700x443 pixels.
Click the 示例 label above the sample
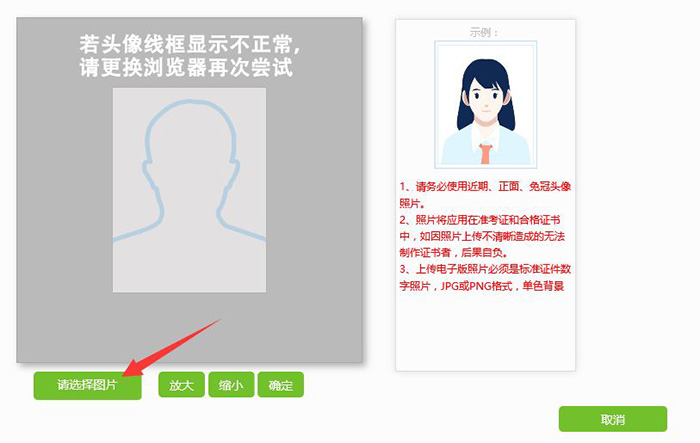(x=484, y=33)
